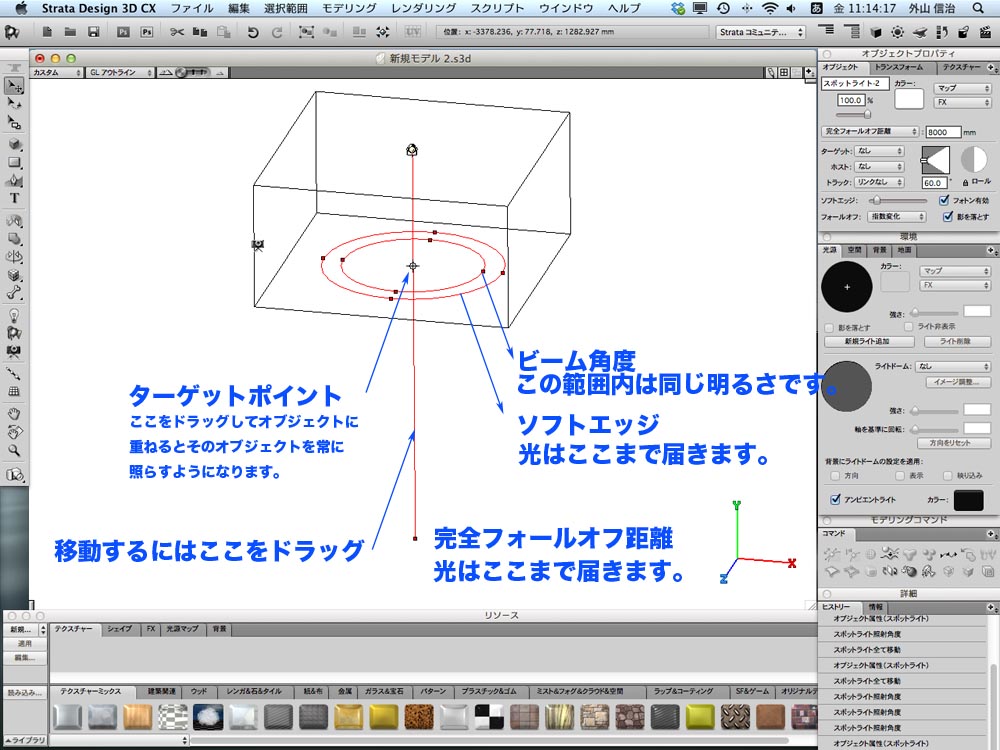
Task: Open the Strata コミュニティ dropdown in toolbar
Action: click(x=761, y=32)
